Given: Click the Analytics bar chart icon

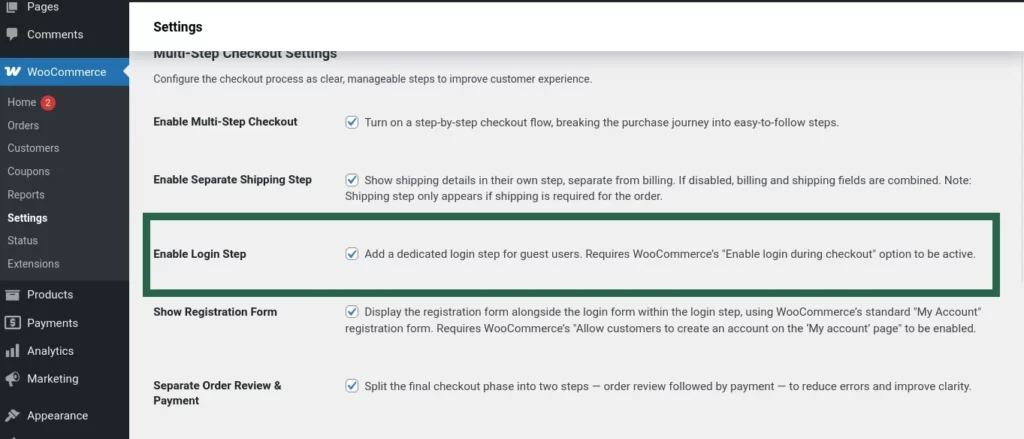Looking at the screenshot, I should click(12, 351).
